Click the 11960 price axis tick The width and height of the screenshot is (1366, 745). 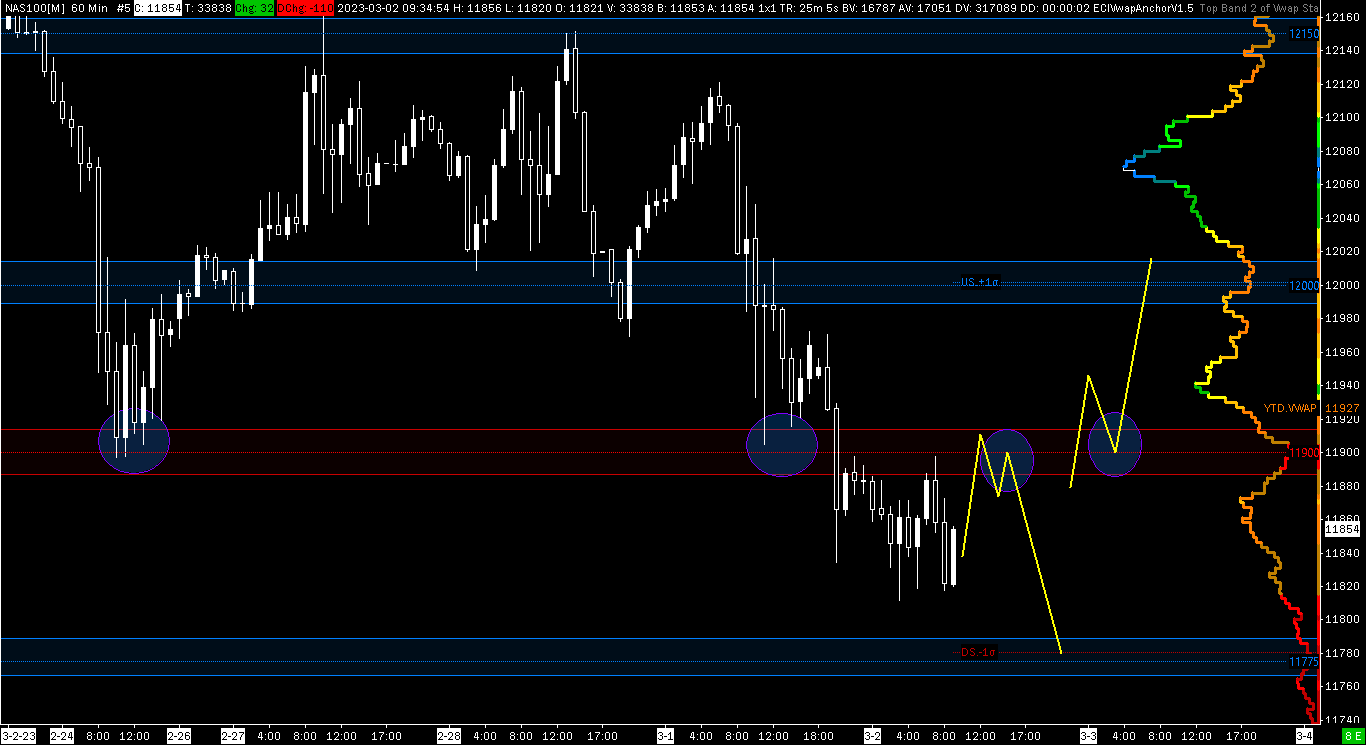[1341, 352]
